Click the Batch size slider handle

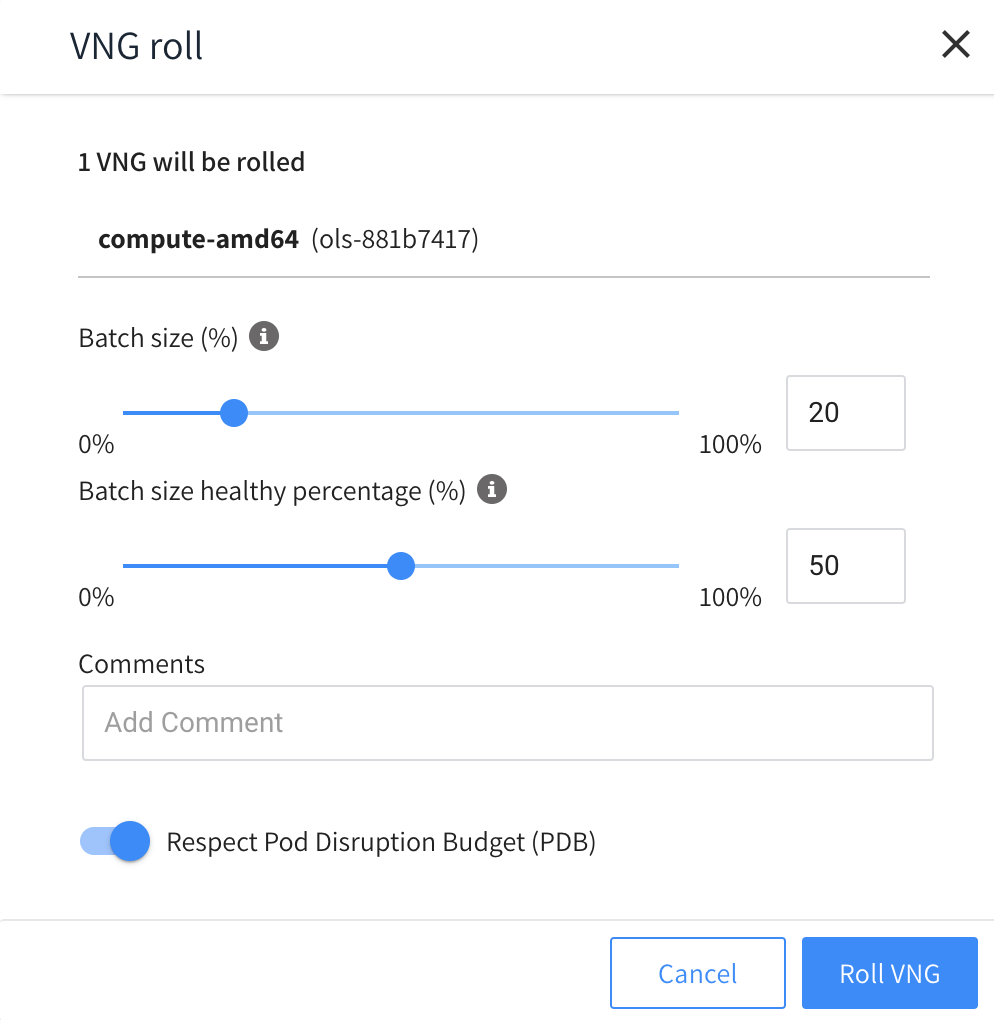click(234, 412)
